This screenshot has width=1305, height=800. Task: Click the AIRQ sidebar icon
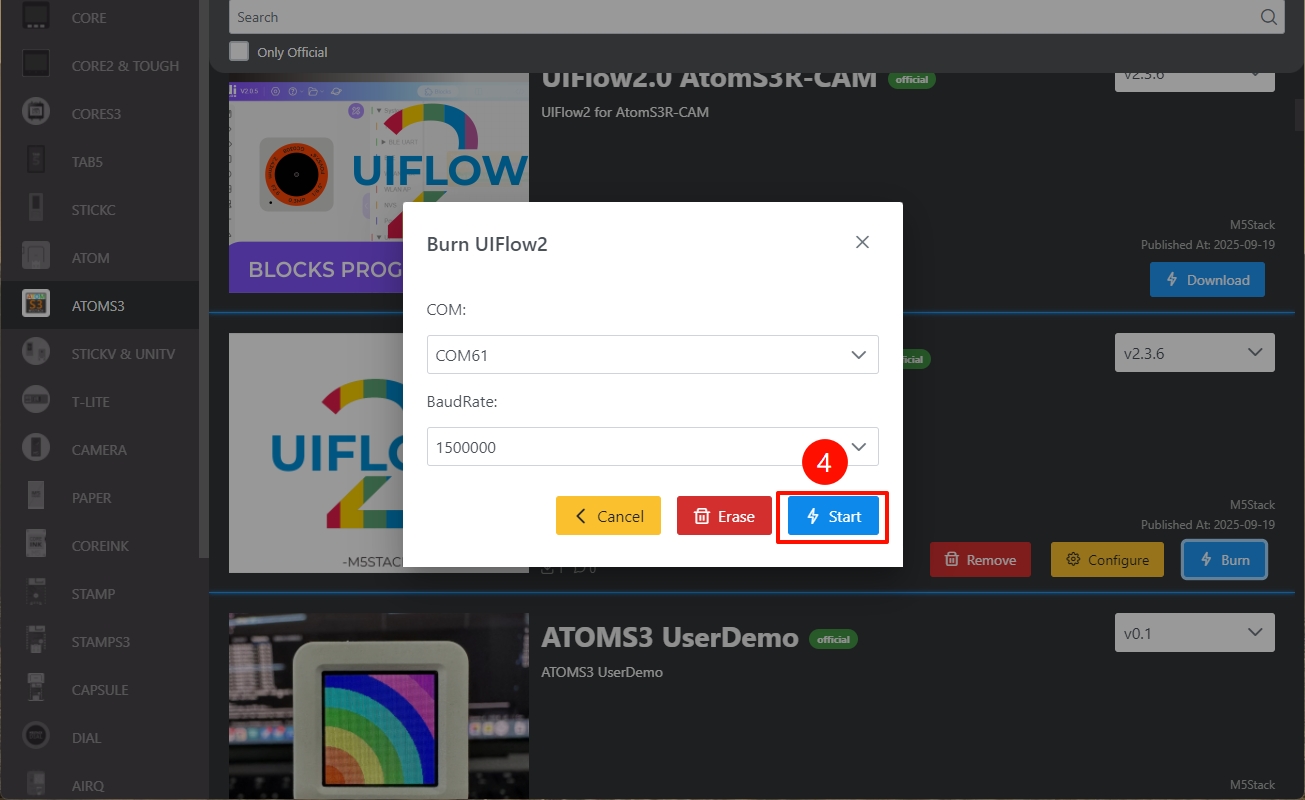(36, 785)
